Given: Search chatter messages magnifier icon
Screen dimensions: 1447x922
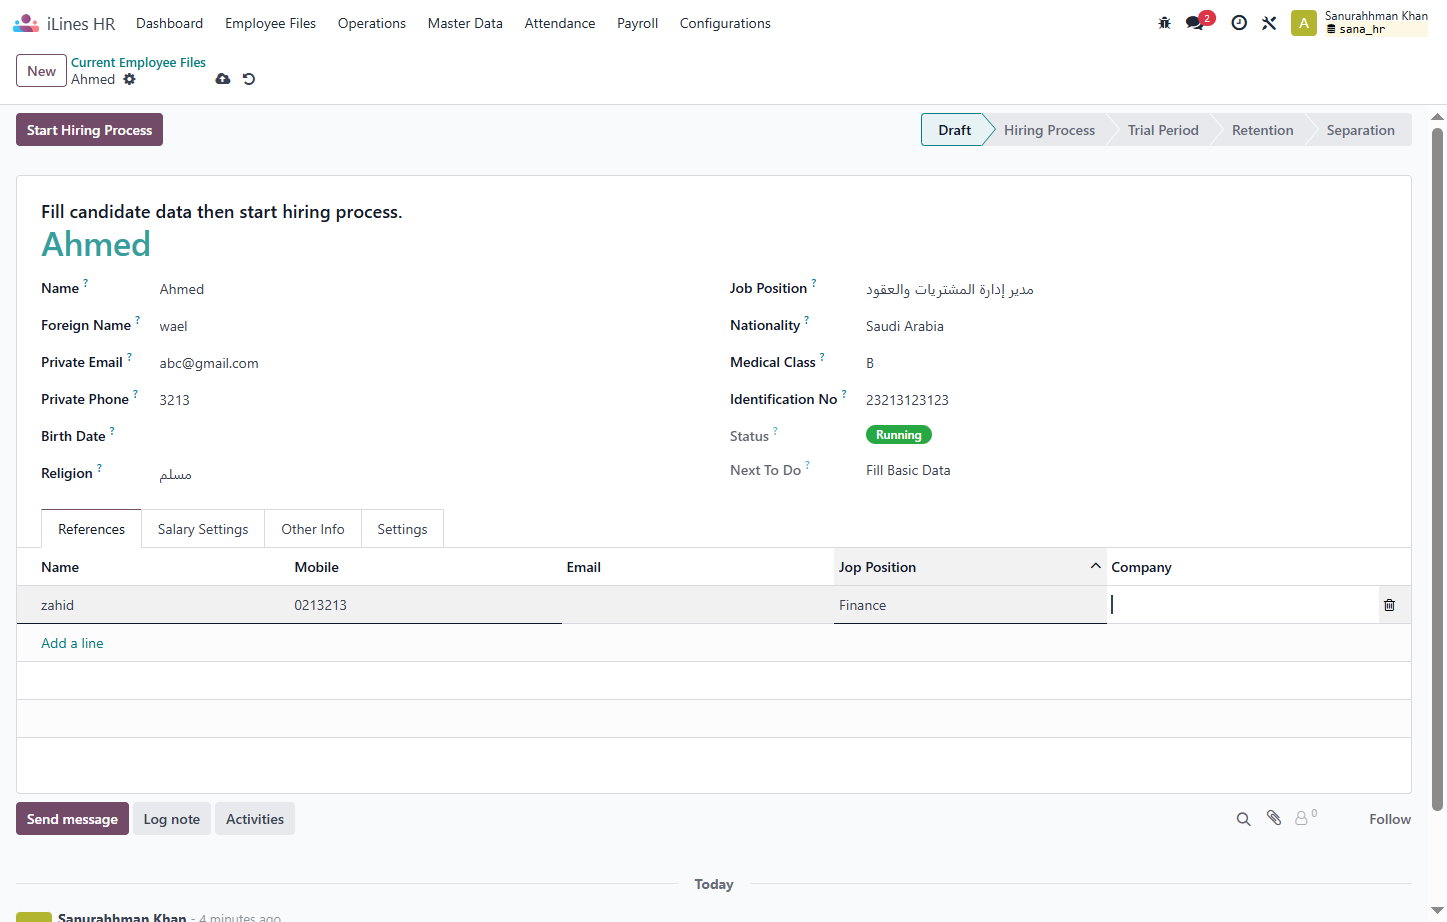Looking at the screenshot, I should point(1243,819).
